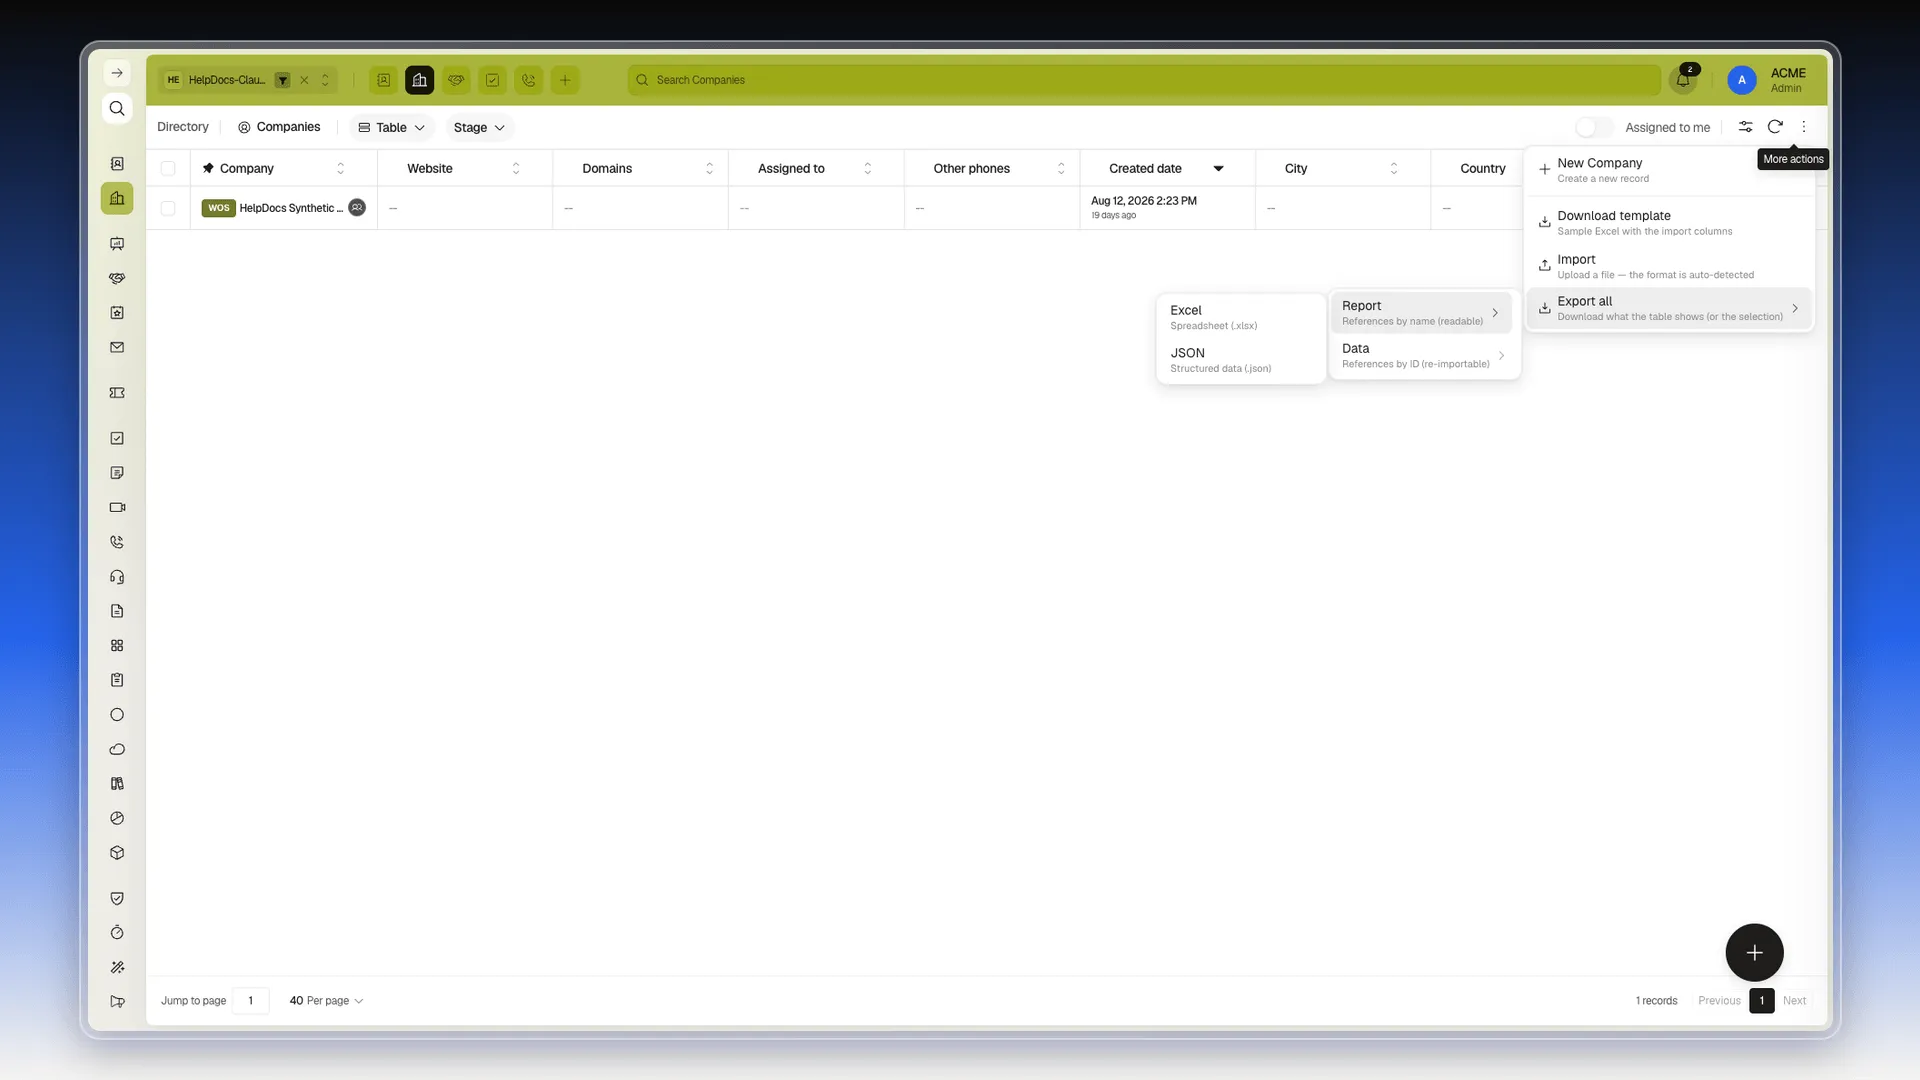Open the filter settings sliders icon
The image size is (1920, 1080).
[1745, 127]
